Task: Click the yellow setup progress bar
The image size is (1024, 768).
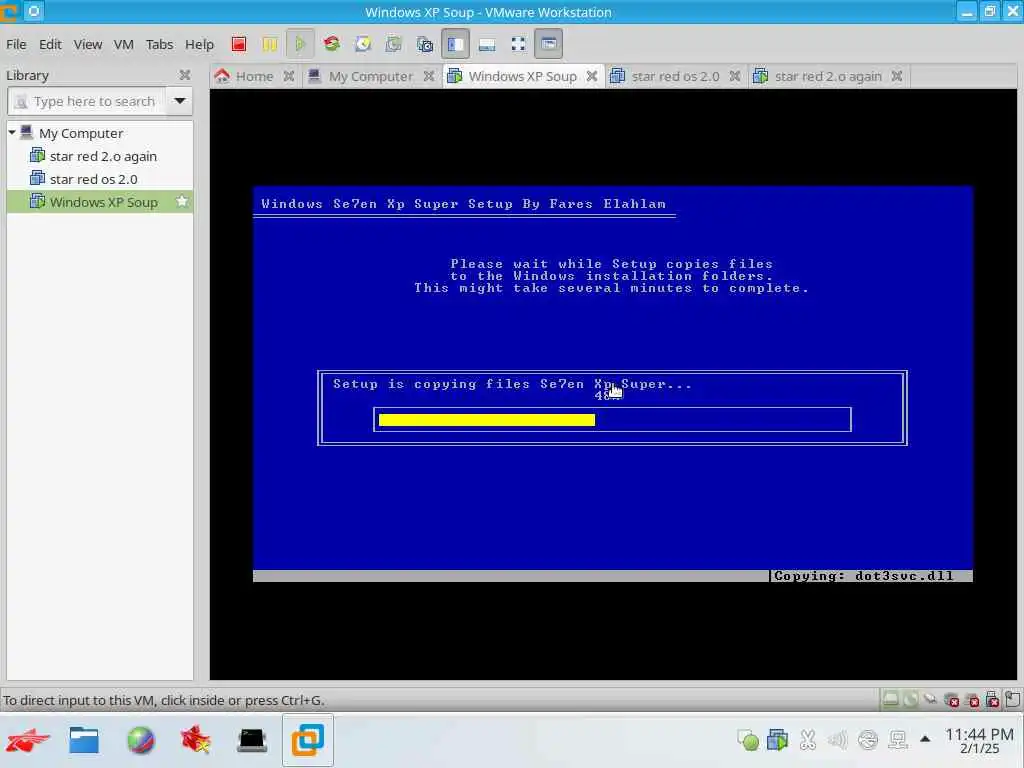Action: pyautogui.click(x=487, y=420)
